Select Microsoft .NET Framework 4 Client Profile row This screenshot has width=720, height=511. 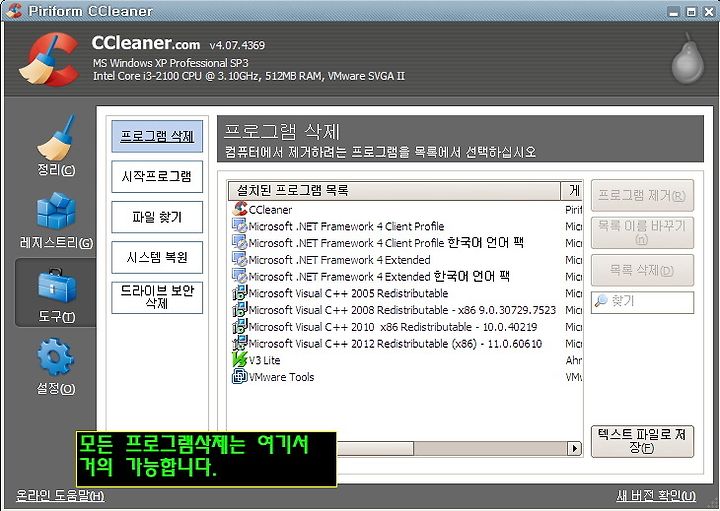346,226
